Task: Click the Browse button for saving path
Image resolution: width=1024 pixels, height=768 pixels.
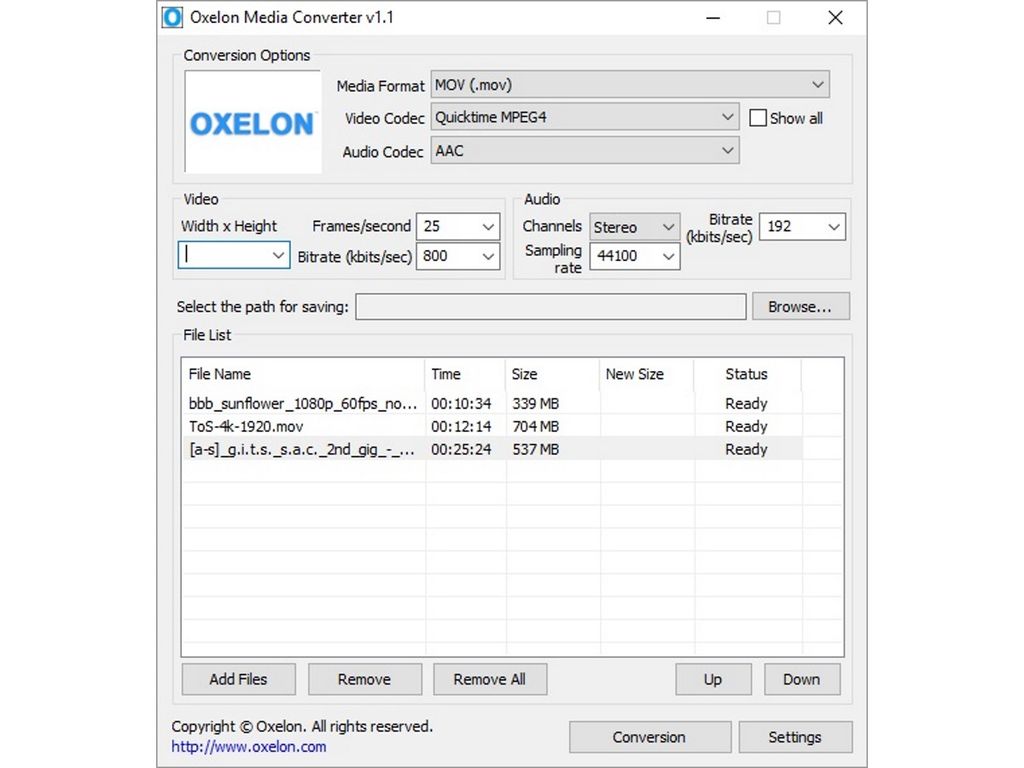Action: click(x=800, y=306)
